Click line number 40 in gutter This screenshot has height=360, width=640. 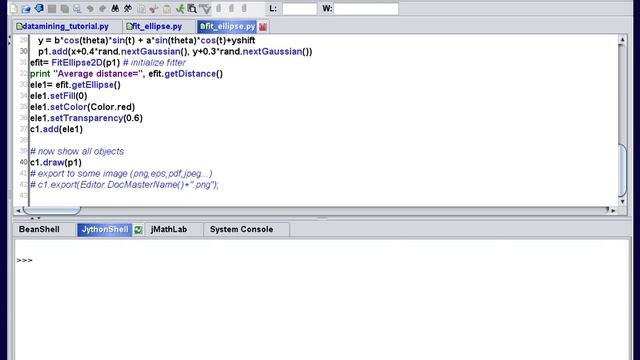click(x=24, y=162)
